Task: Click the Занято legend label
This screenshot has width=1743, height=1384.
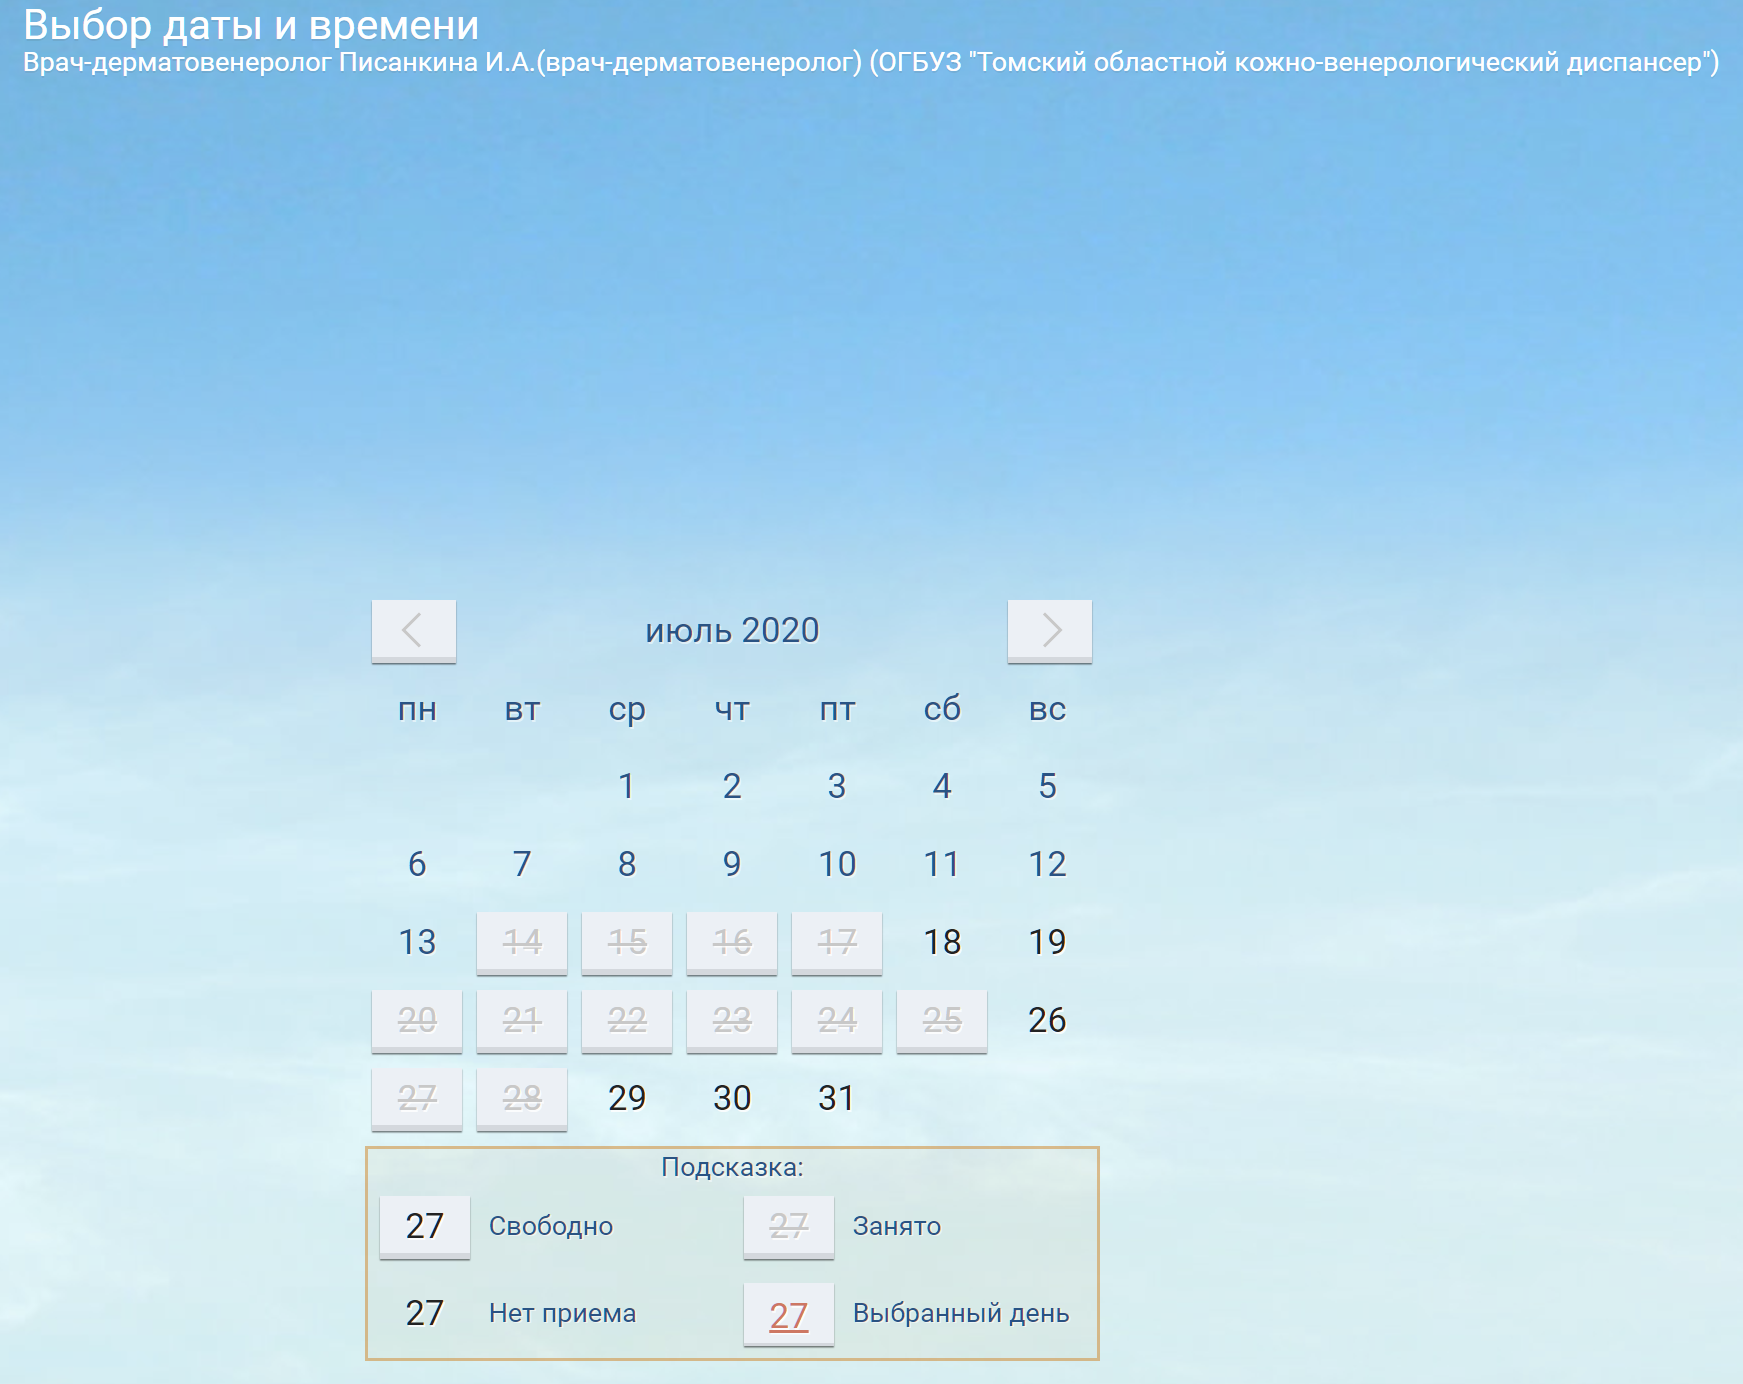Action: pos(897,1226)
